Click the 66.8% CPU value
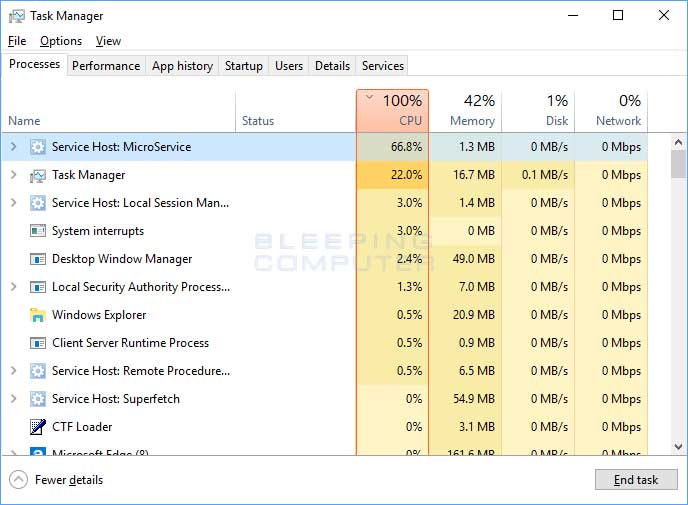 tap(406, 147)
